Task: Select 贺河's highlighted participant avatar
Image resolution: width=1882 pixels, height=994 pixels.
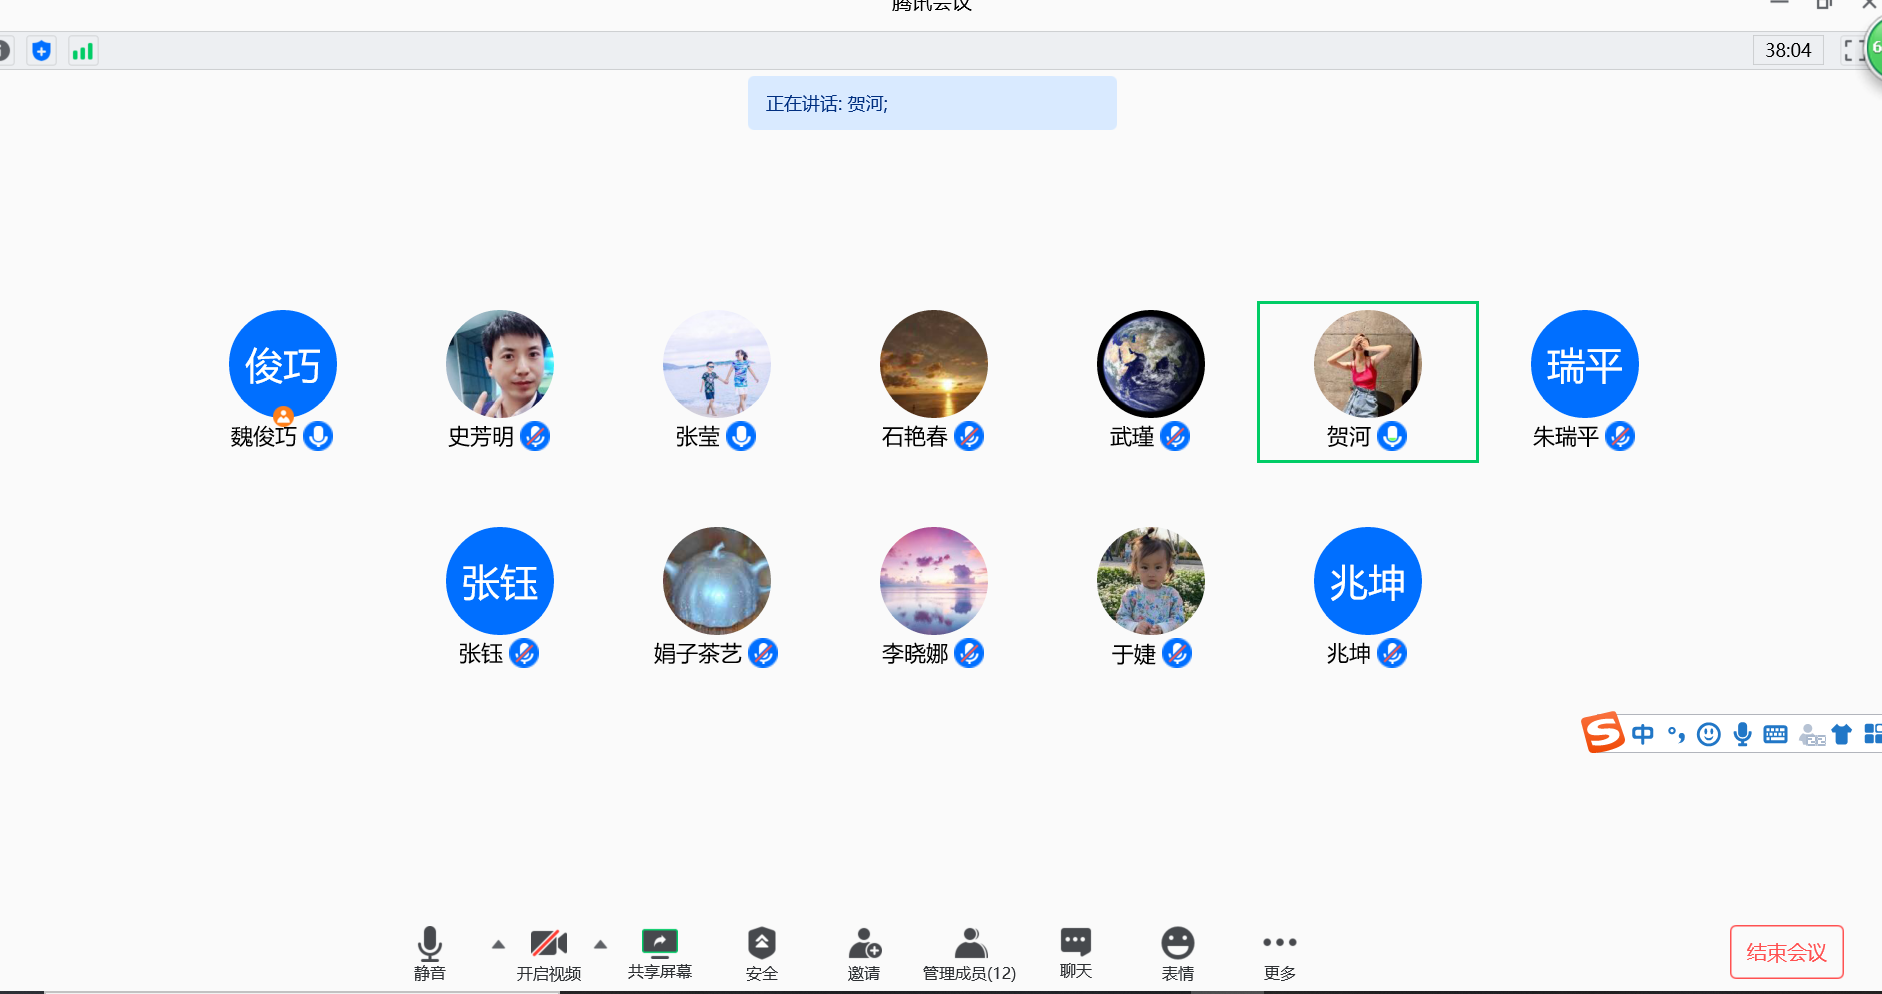Action: click(x=1367, y=364)
